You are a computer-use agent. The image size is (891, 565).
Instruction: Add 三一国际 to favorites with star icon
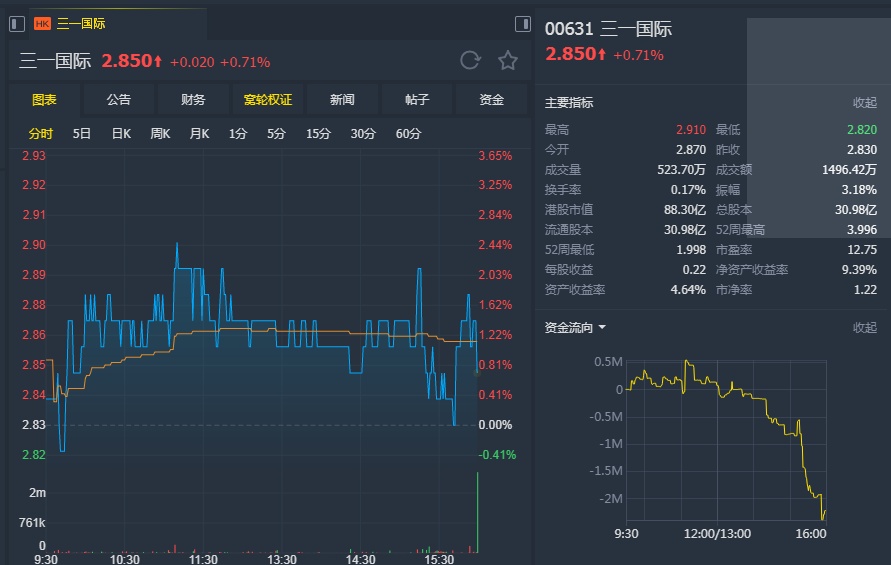coord(508,61)
